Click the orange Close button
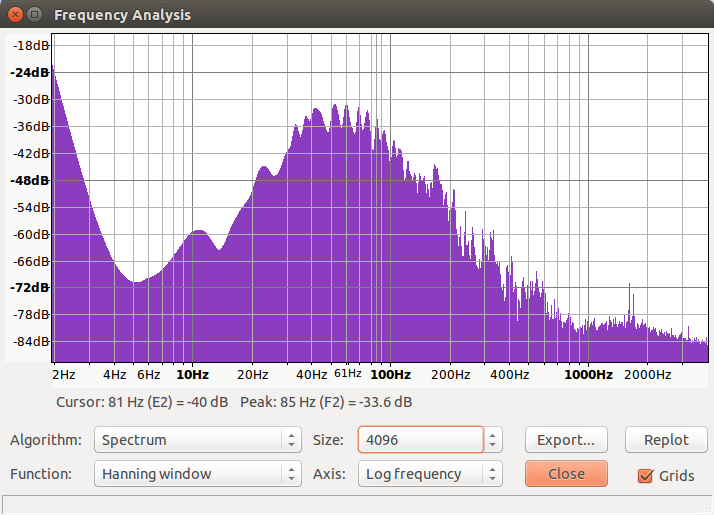 coord(566,474)
